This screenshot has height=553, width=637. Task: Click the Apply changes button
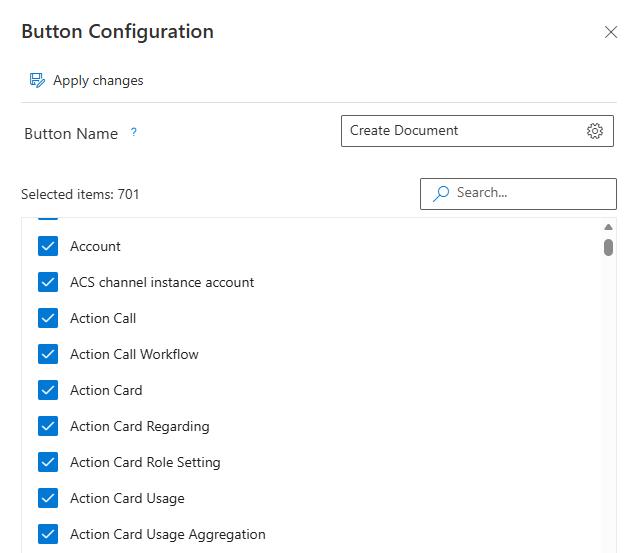tap(97, 81)
